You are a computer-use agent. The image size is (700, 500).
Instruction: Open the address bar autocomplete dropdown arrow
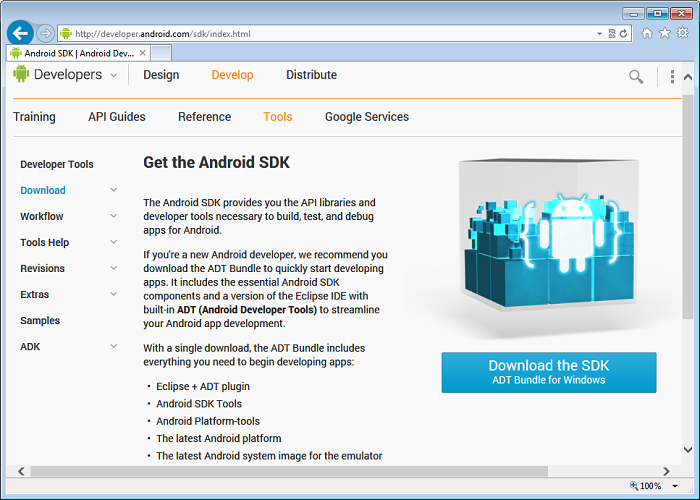pos(600,34)
